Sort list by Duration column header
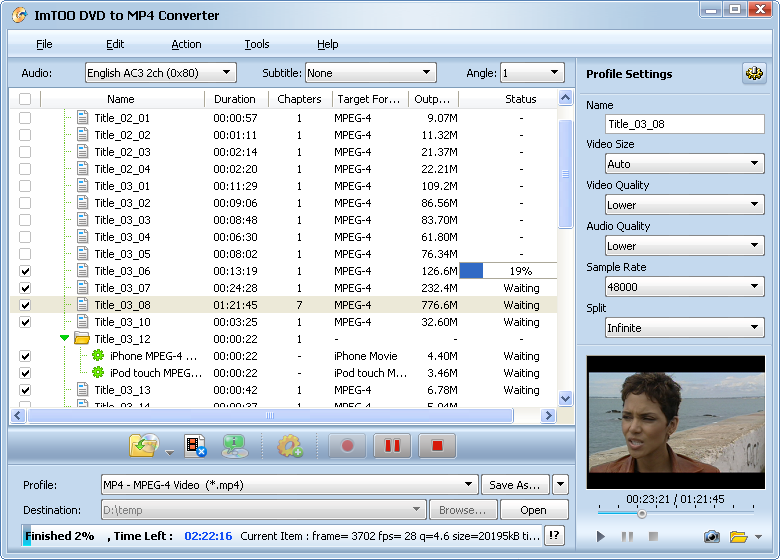The height and width of the screenshot is (560, 780). (x=236, y=99)
